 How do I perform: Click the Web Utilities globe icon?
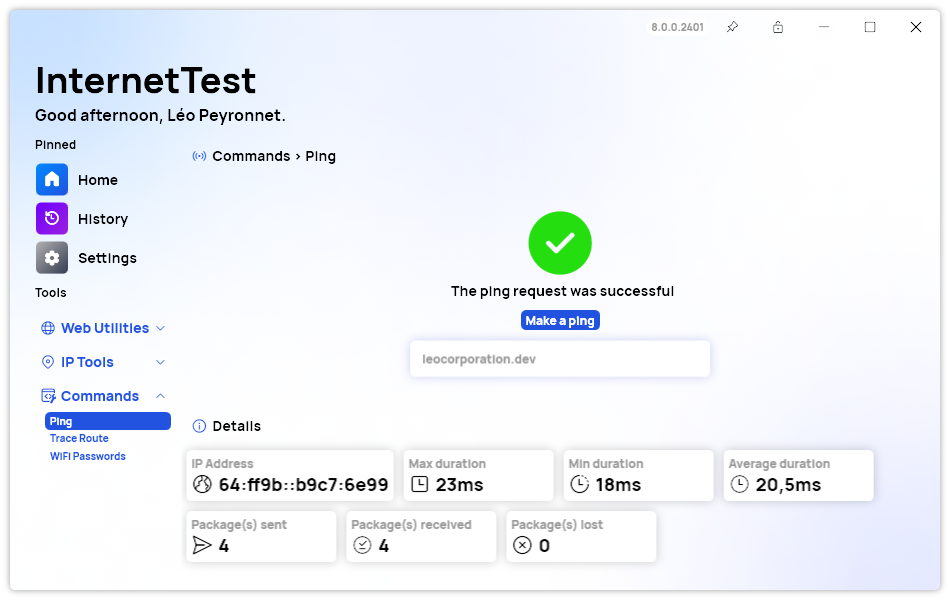(48, 328)
